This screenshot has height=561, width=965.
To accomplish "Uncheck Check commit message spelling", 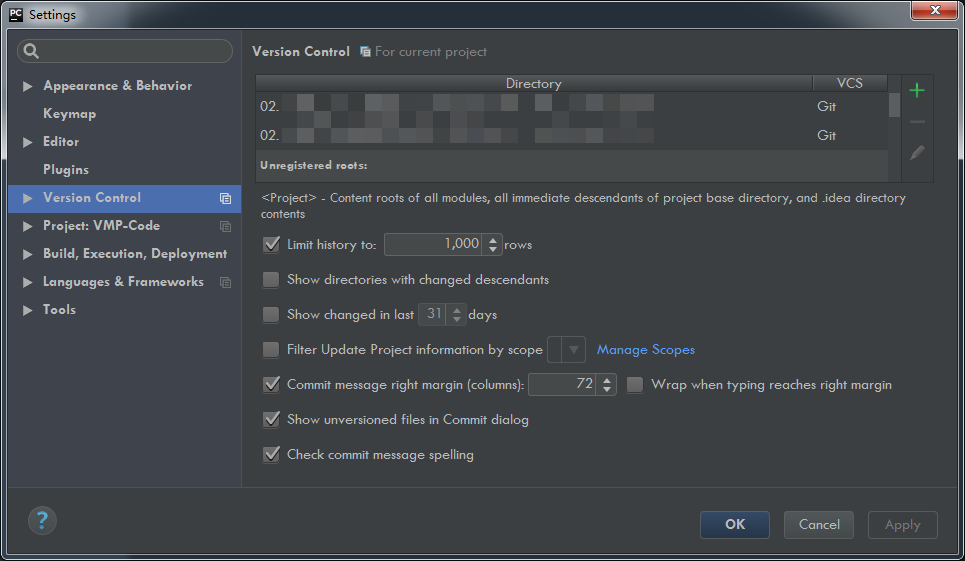I will 271,455.
